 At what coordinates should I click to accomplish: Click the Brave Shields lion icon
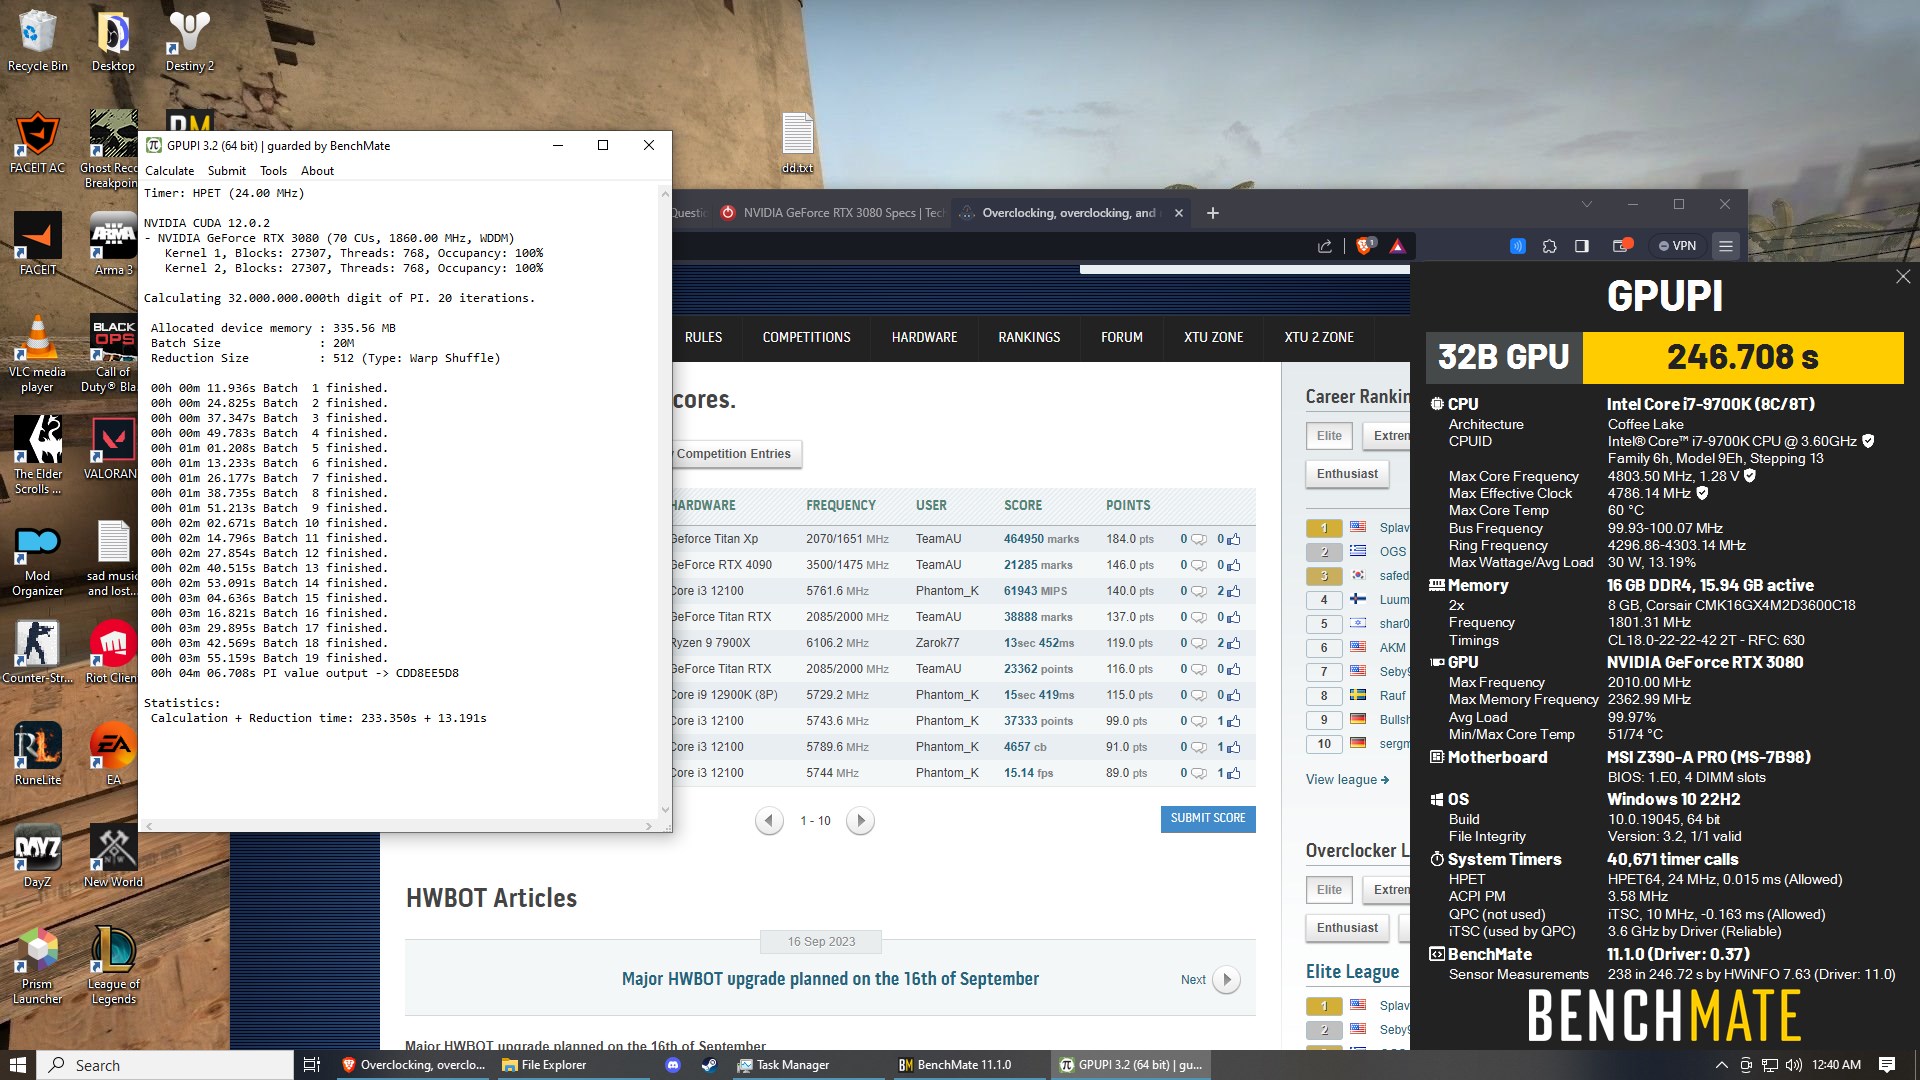click(1364, 245)
